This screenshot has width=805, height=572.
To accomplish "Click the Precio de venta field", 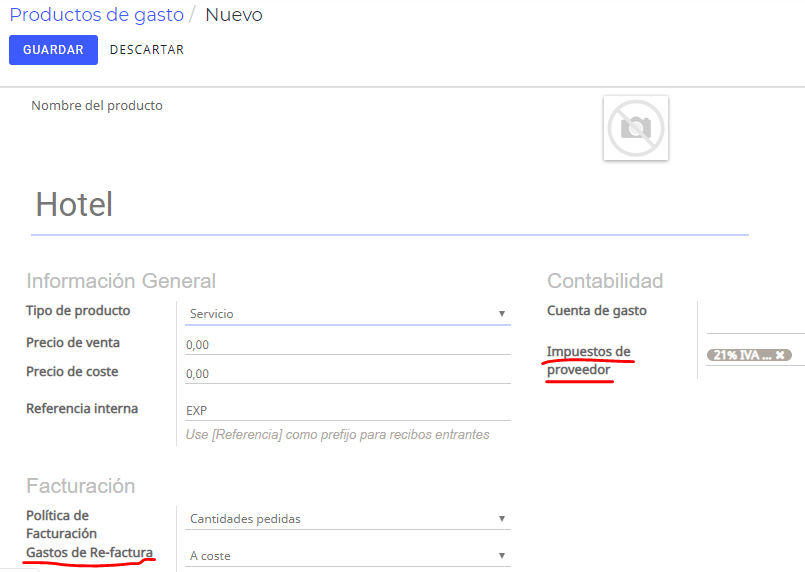I will 348,345.
